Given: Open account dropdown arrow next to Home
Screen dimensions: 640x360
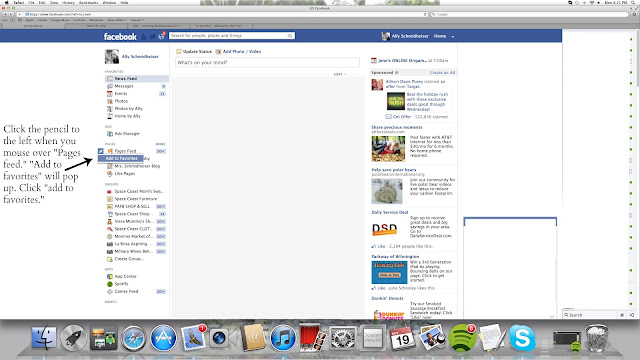Looking at the screenshot, I should pos(453,36).
